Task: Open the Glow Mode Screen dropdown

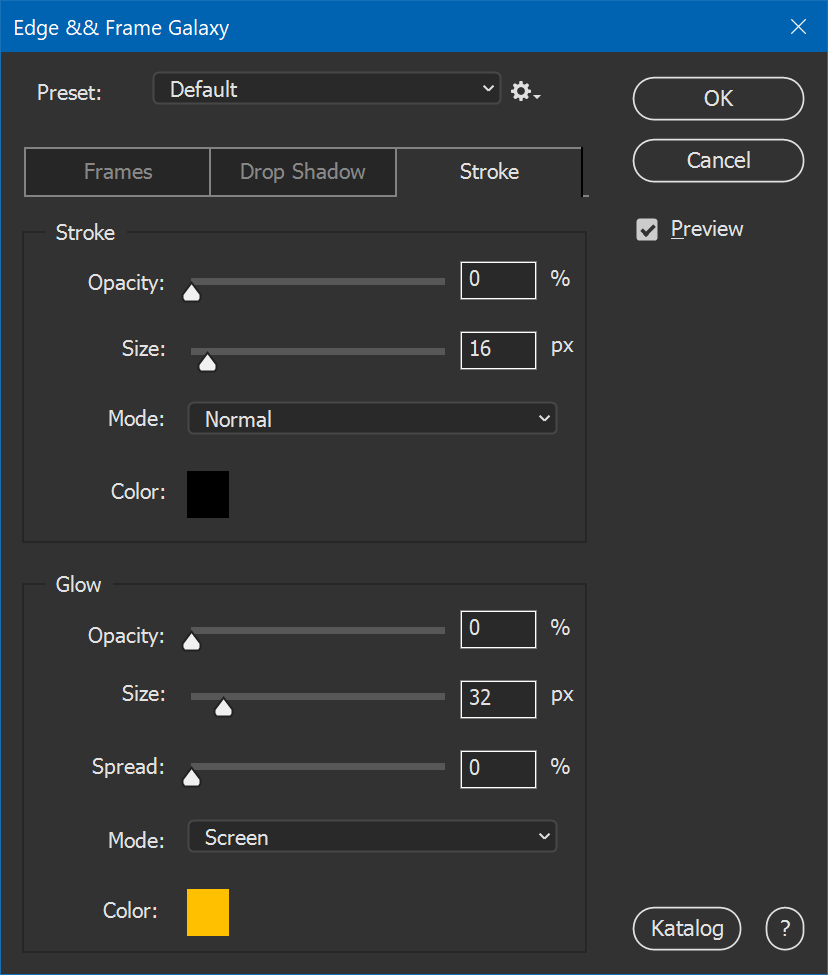Action: pos(372,836)
